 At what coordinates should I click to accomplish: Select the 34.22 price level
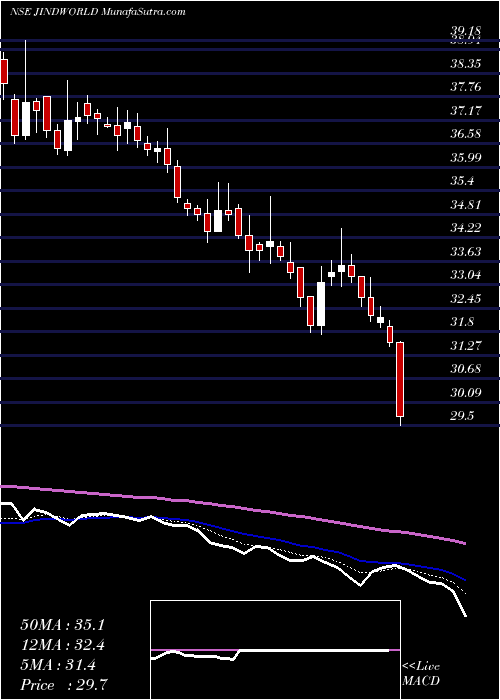[465, 228]
